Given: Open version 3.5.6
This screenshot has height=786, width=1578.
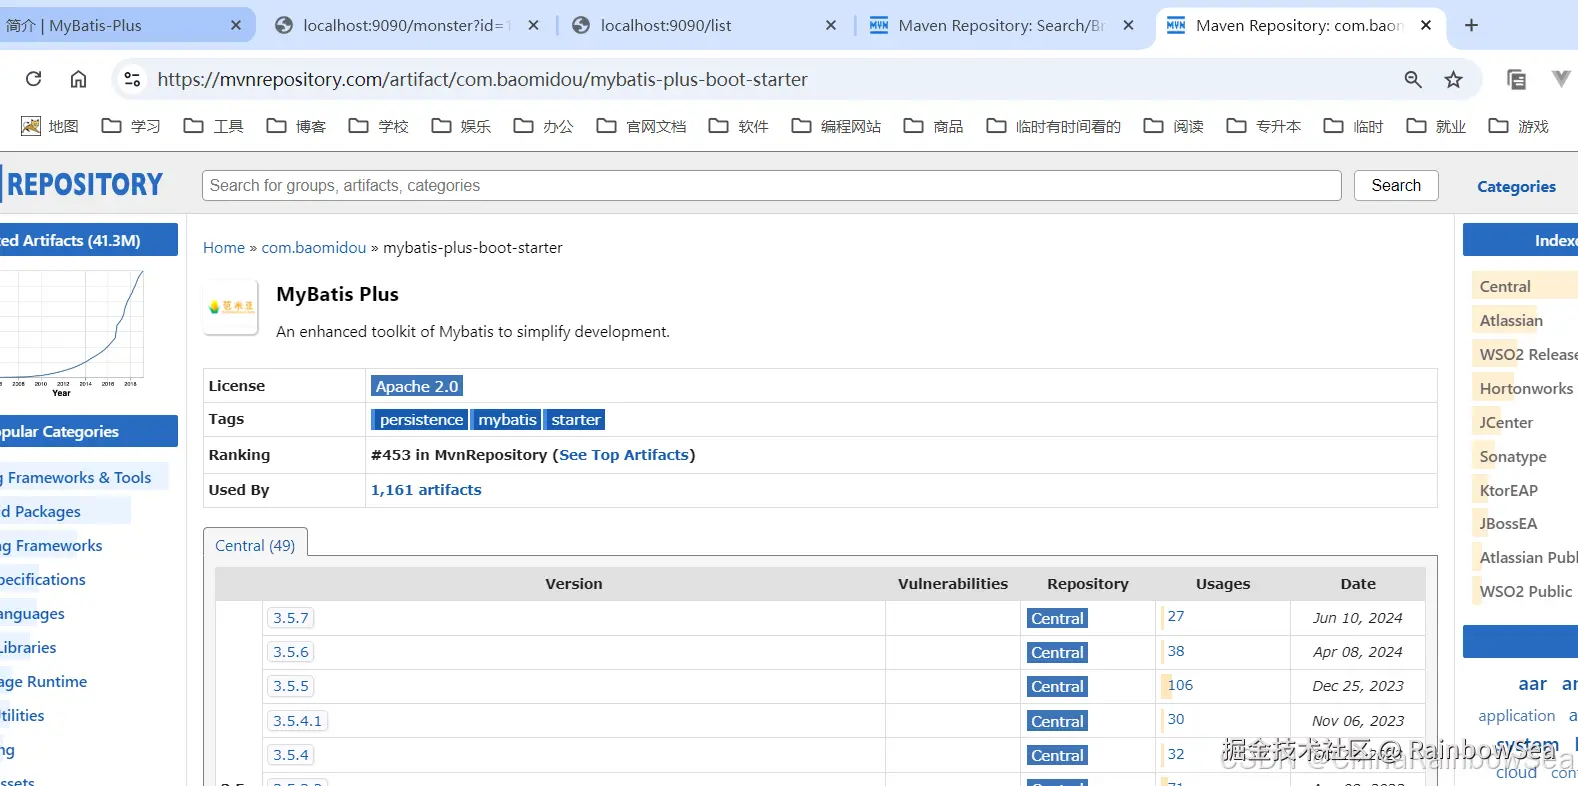Looking at the screenshot, I should [x=291, y=652].
